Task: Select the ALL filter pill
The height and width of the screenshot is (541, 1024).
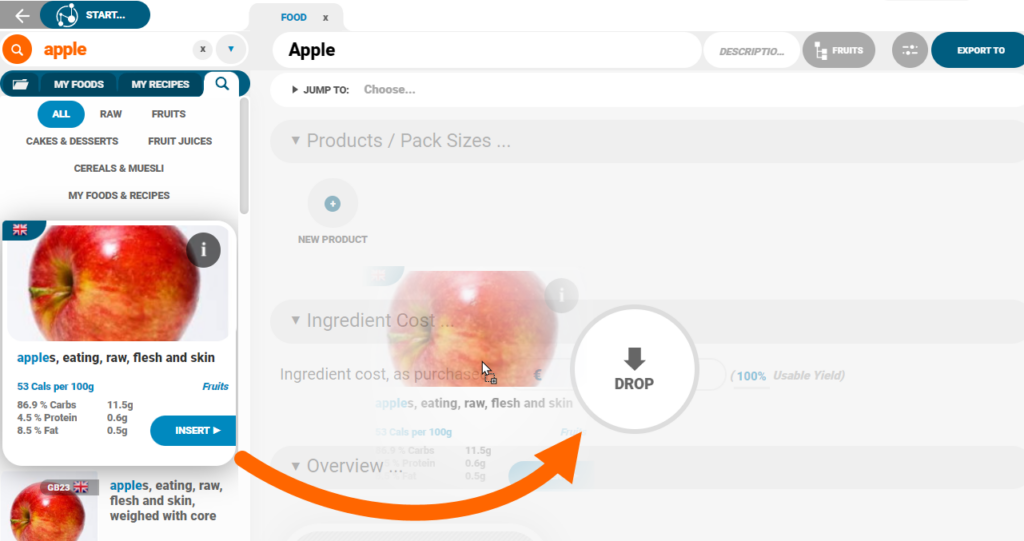Action: (x=61, y=114)
